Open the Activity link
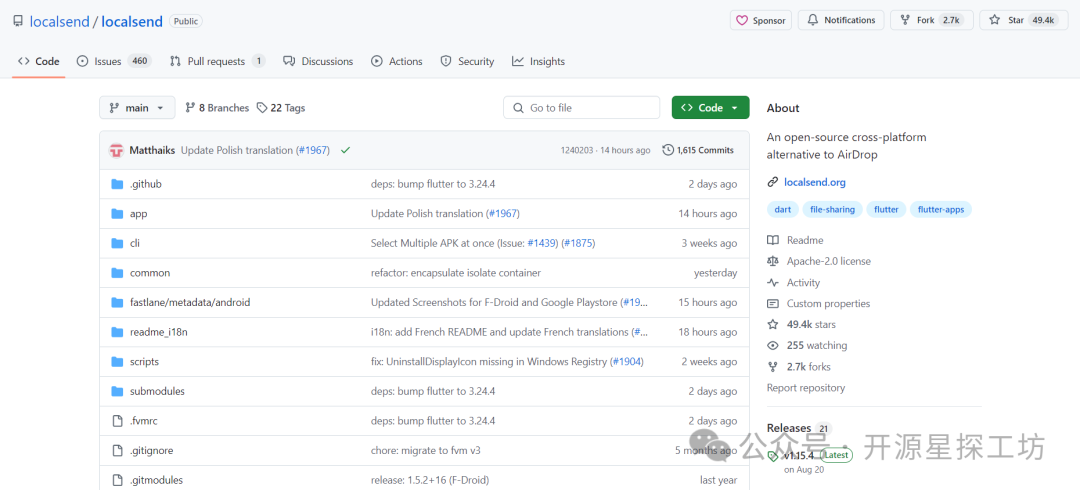This screenshot has width=1080, height=490. pyautogui.click(x=804, y=283)
